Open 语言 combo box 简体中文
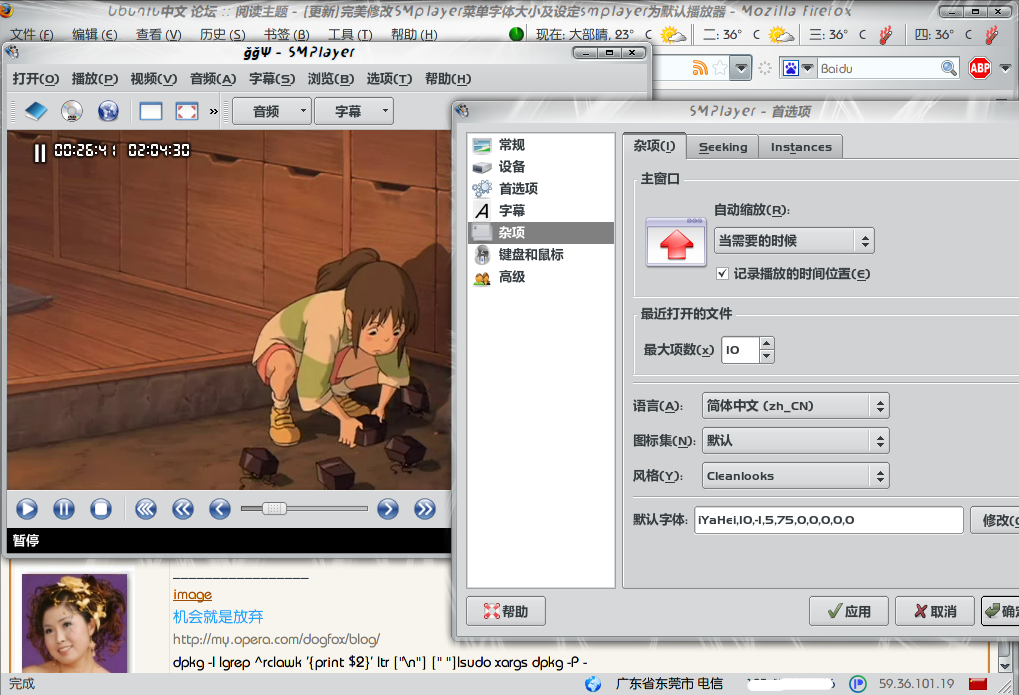 pyautogui.click(x=795, y=406)
